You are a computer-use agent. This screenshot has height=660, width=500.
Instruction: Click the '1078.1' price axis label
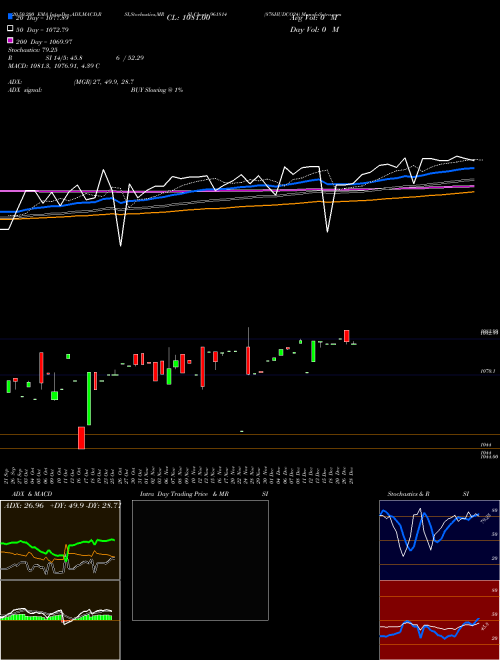[x=488, y=371]
